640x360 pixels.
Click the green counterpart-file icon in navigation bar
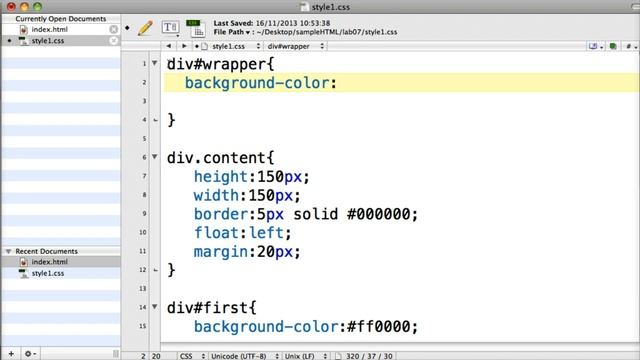(613, 46)
